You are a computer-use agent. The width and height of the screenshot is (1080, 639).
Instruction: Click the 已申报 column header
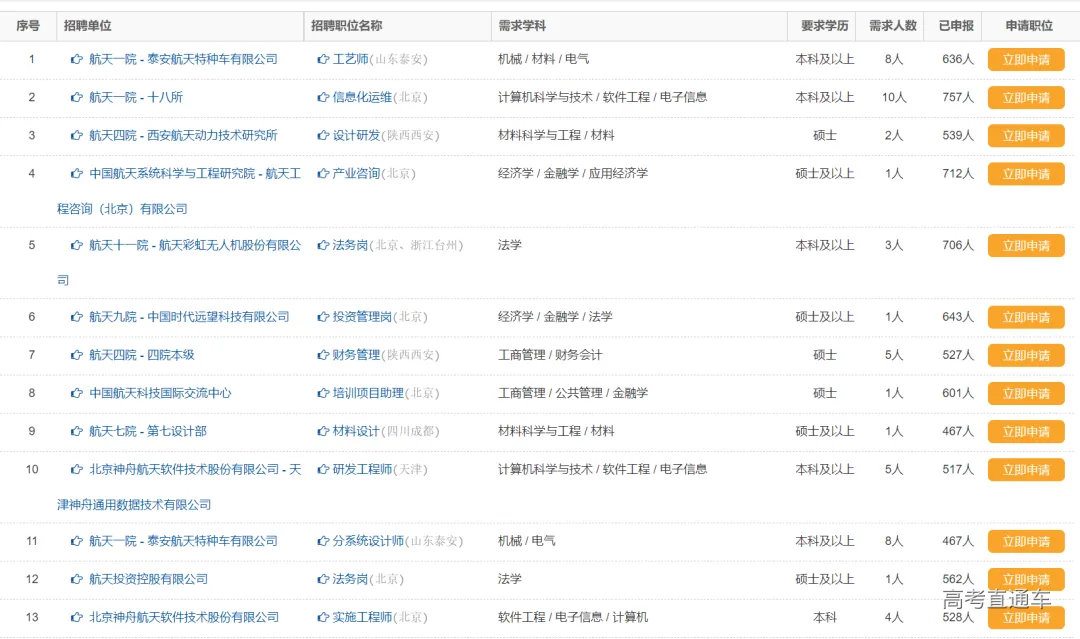[953, 25]
